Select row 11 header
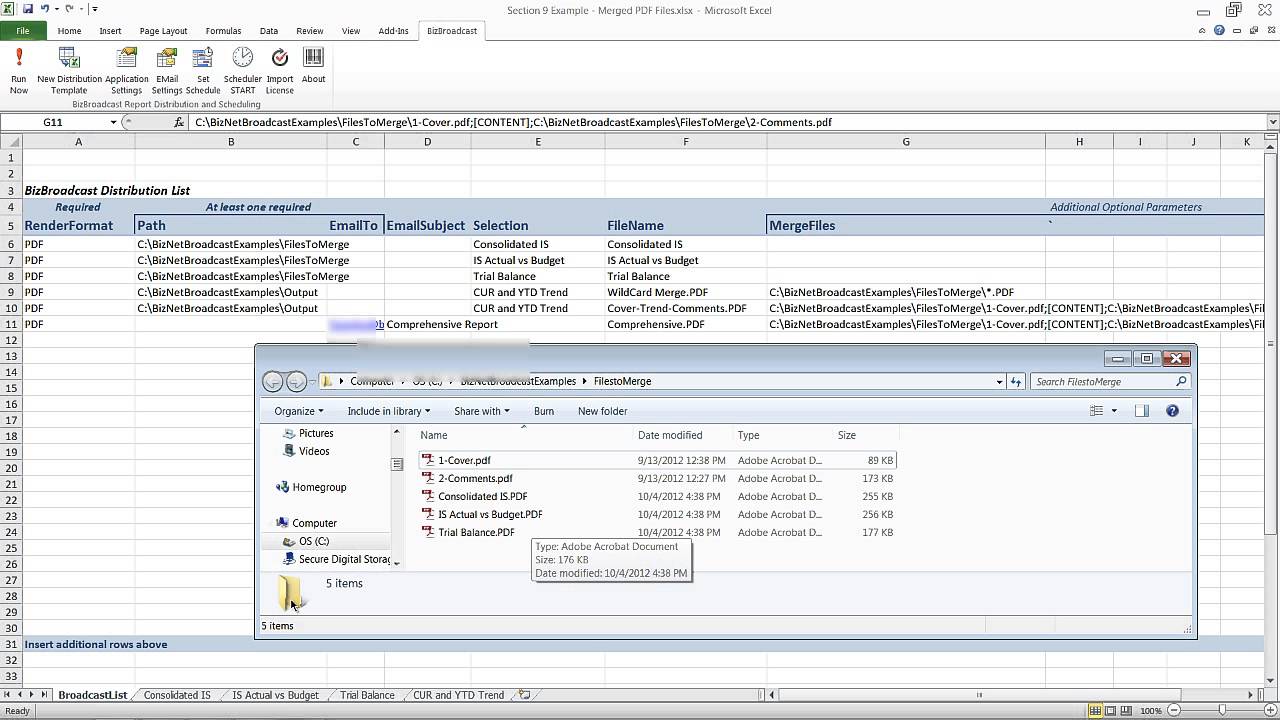Image resolution: width=1280 pixels, height=720 pixels. click(11, 324)
